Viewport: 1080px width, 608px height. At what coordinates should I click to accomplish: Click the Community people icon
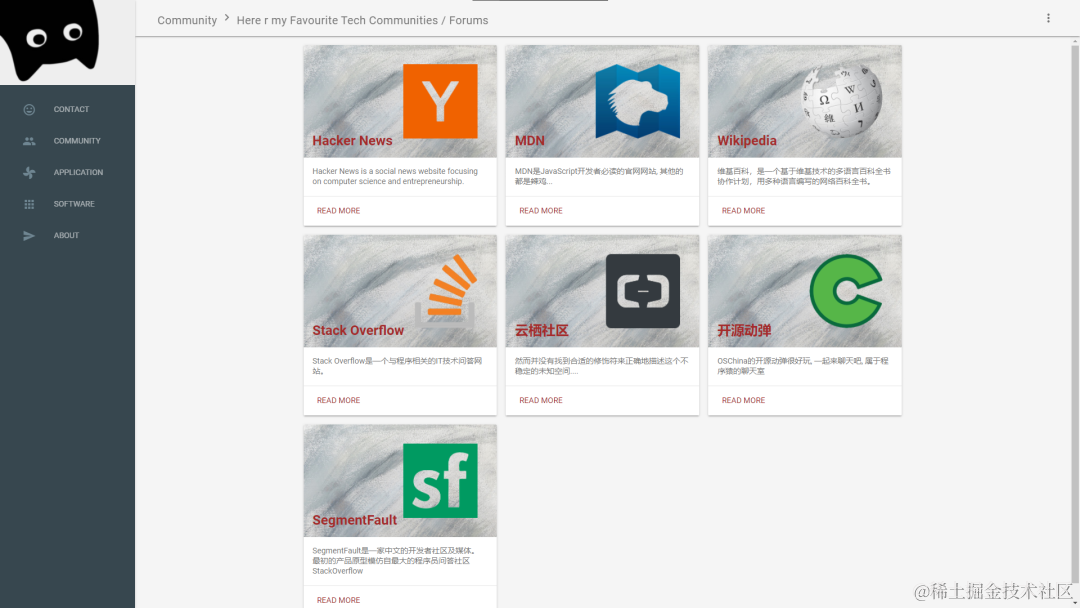[29, 141]
